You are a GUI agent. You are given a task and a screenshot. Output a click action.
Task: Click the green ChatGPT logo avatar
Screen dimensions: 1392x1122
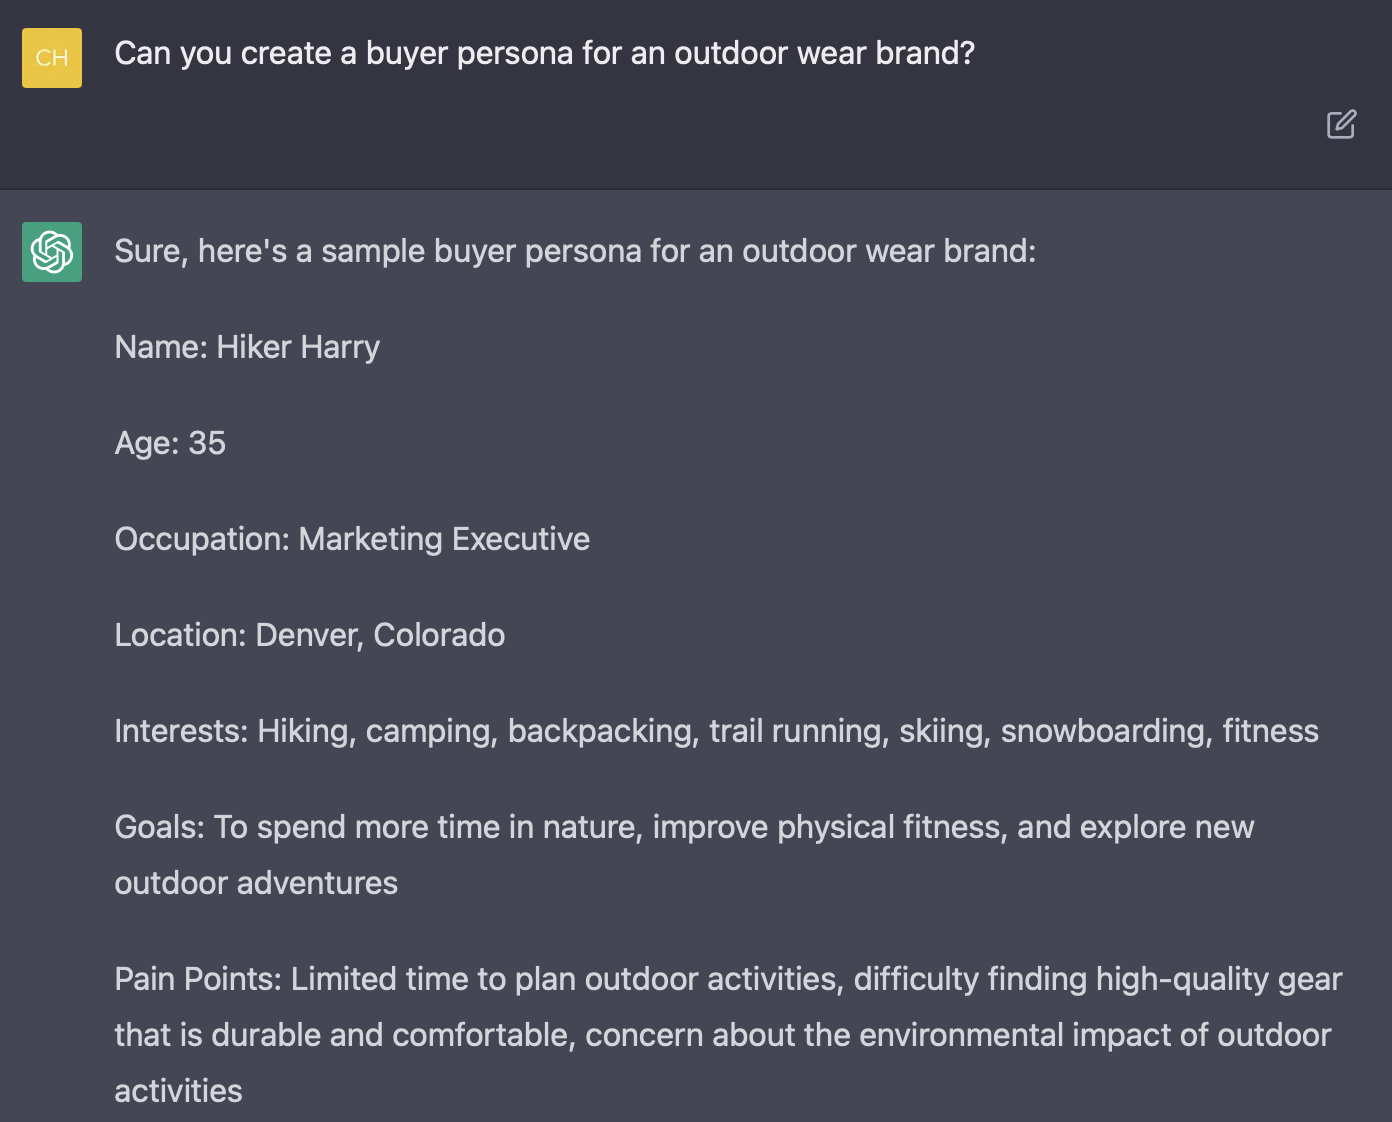pos(52,252)
